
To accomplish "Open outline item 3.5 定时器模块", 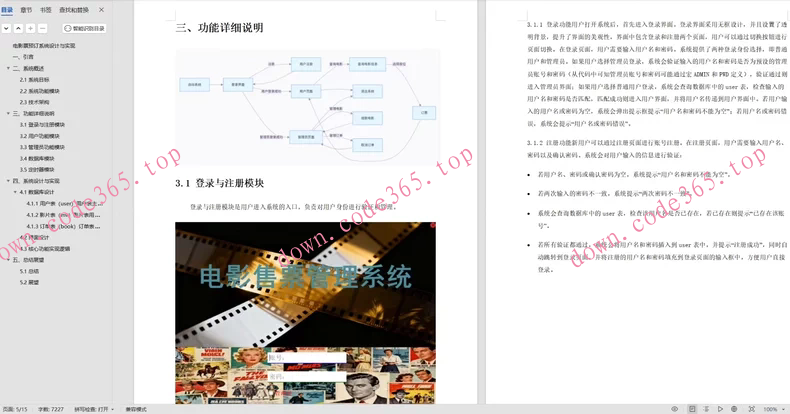I will click(37, 170).
